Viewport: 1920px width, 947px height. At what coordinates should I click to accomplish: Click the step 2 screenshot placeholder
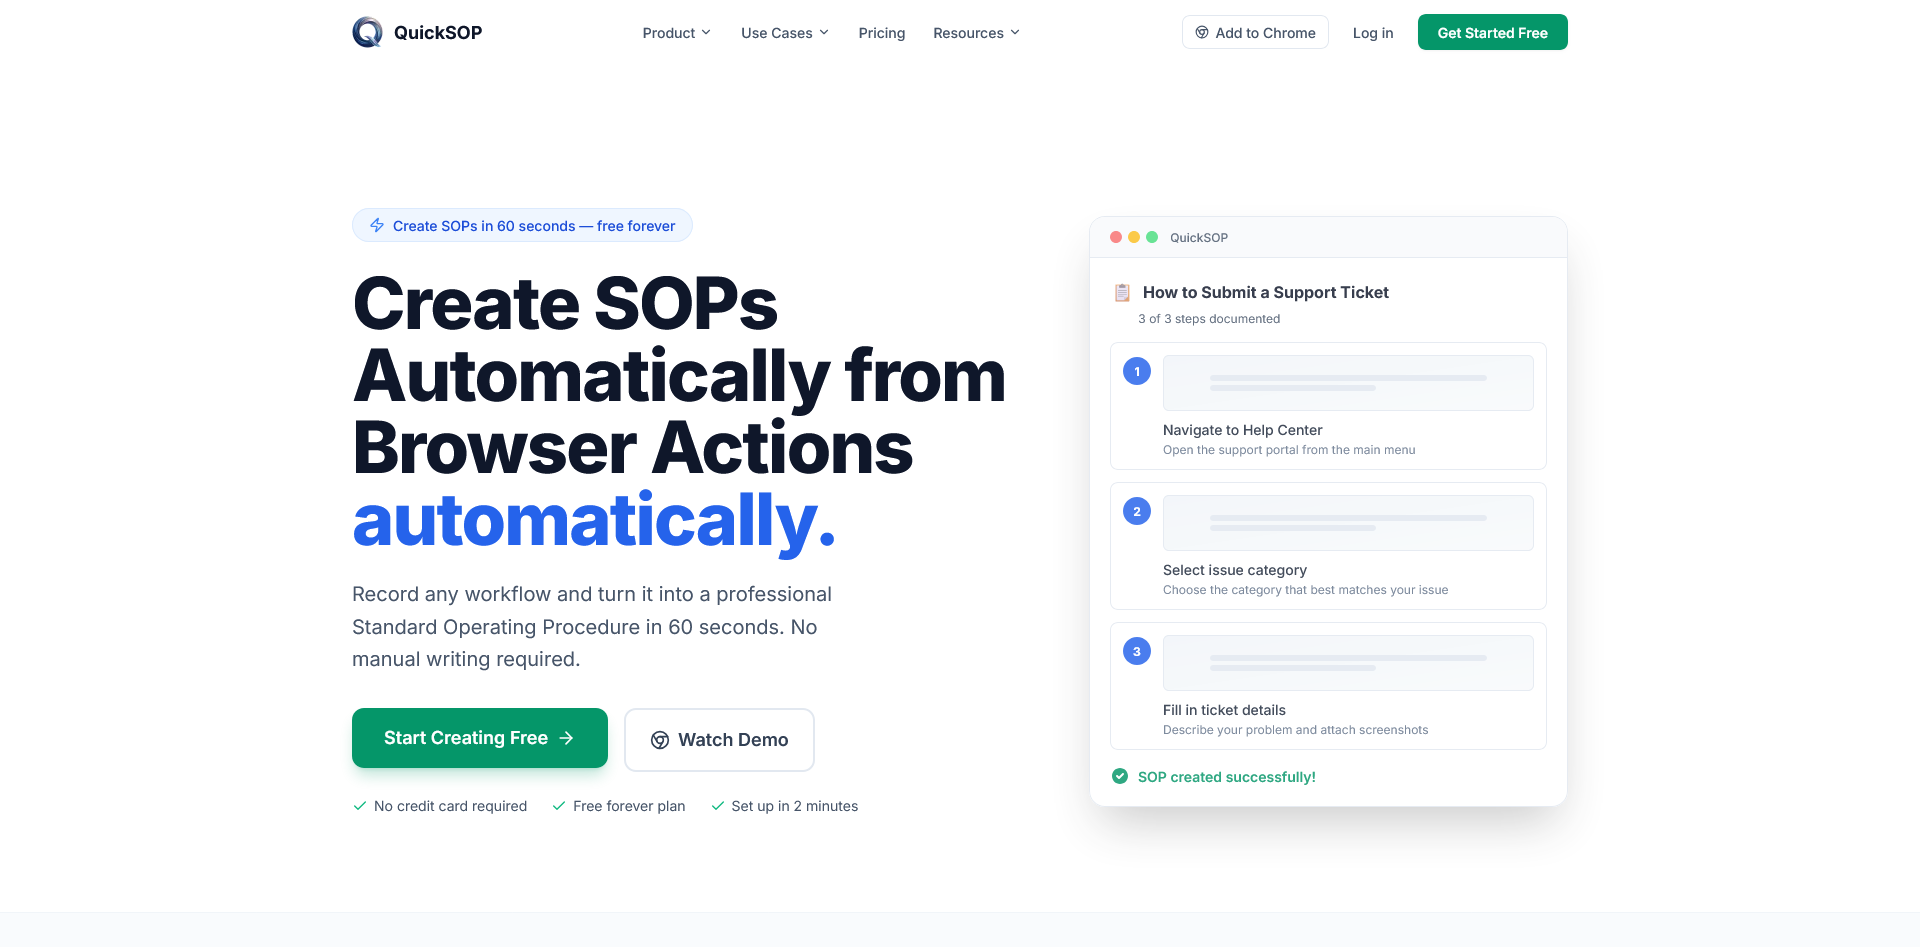(1348, 523)
